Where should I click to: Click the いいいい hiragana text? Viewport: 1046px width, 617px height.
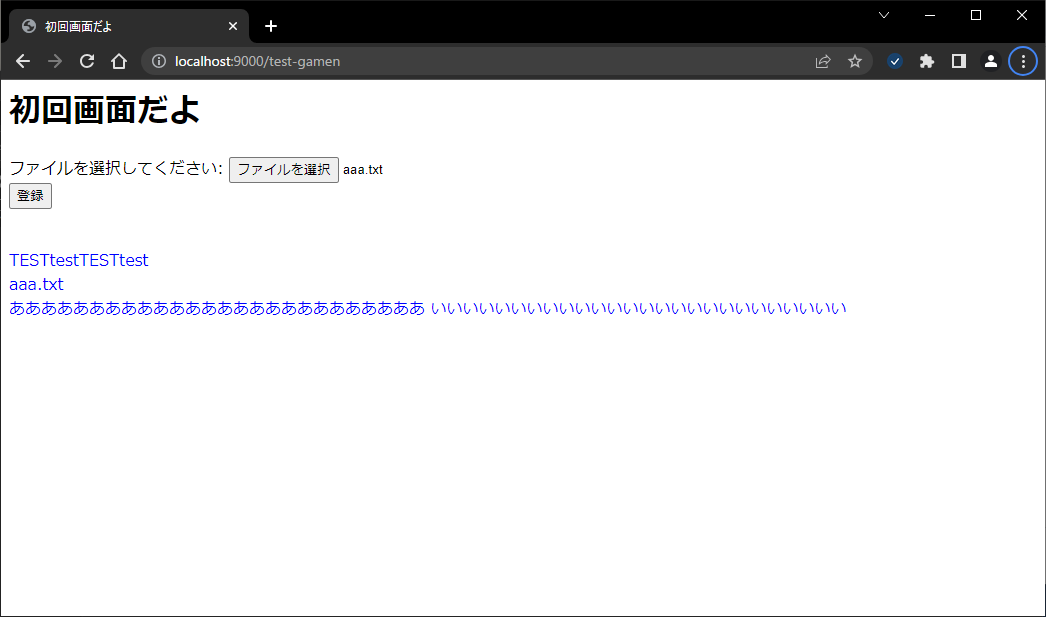[638, 308]
